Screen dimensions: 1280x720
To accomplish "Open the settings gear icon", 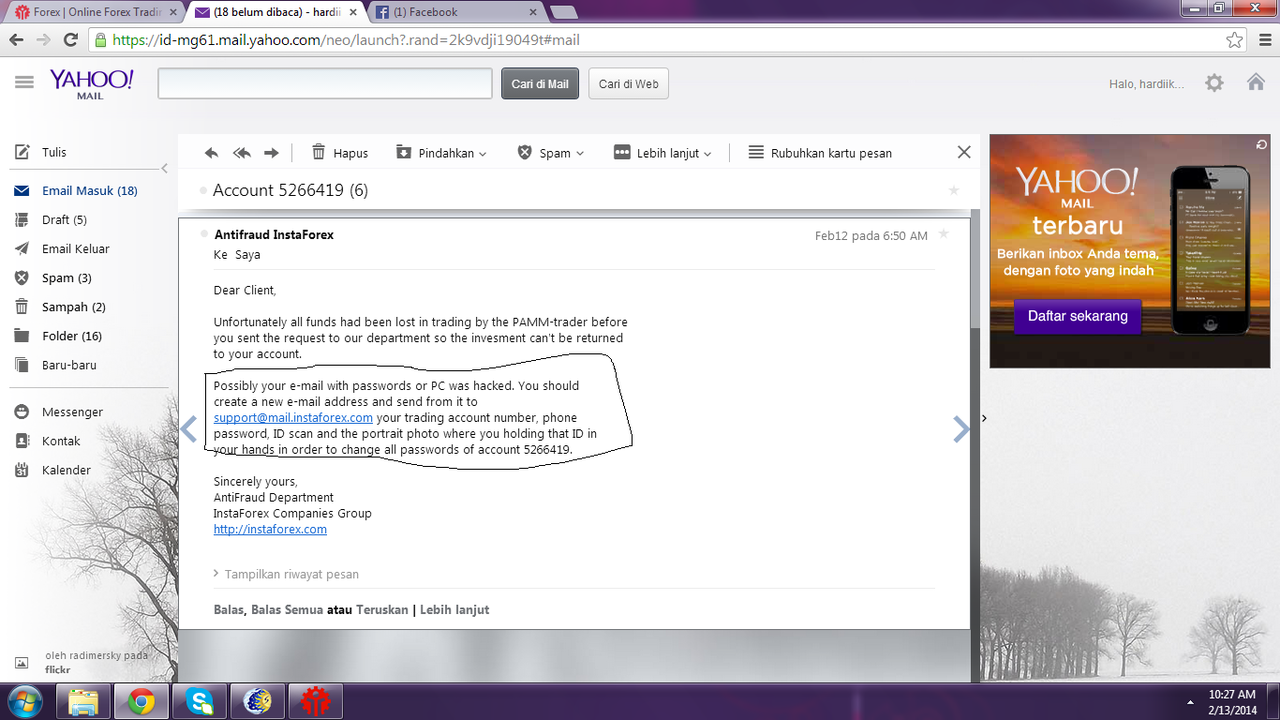I will 1214,83.
